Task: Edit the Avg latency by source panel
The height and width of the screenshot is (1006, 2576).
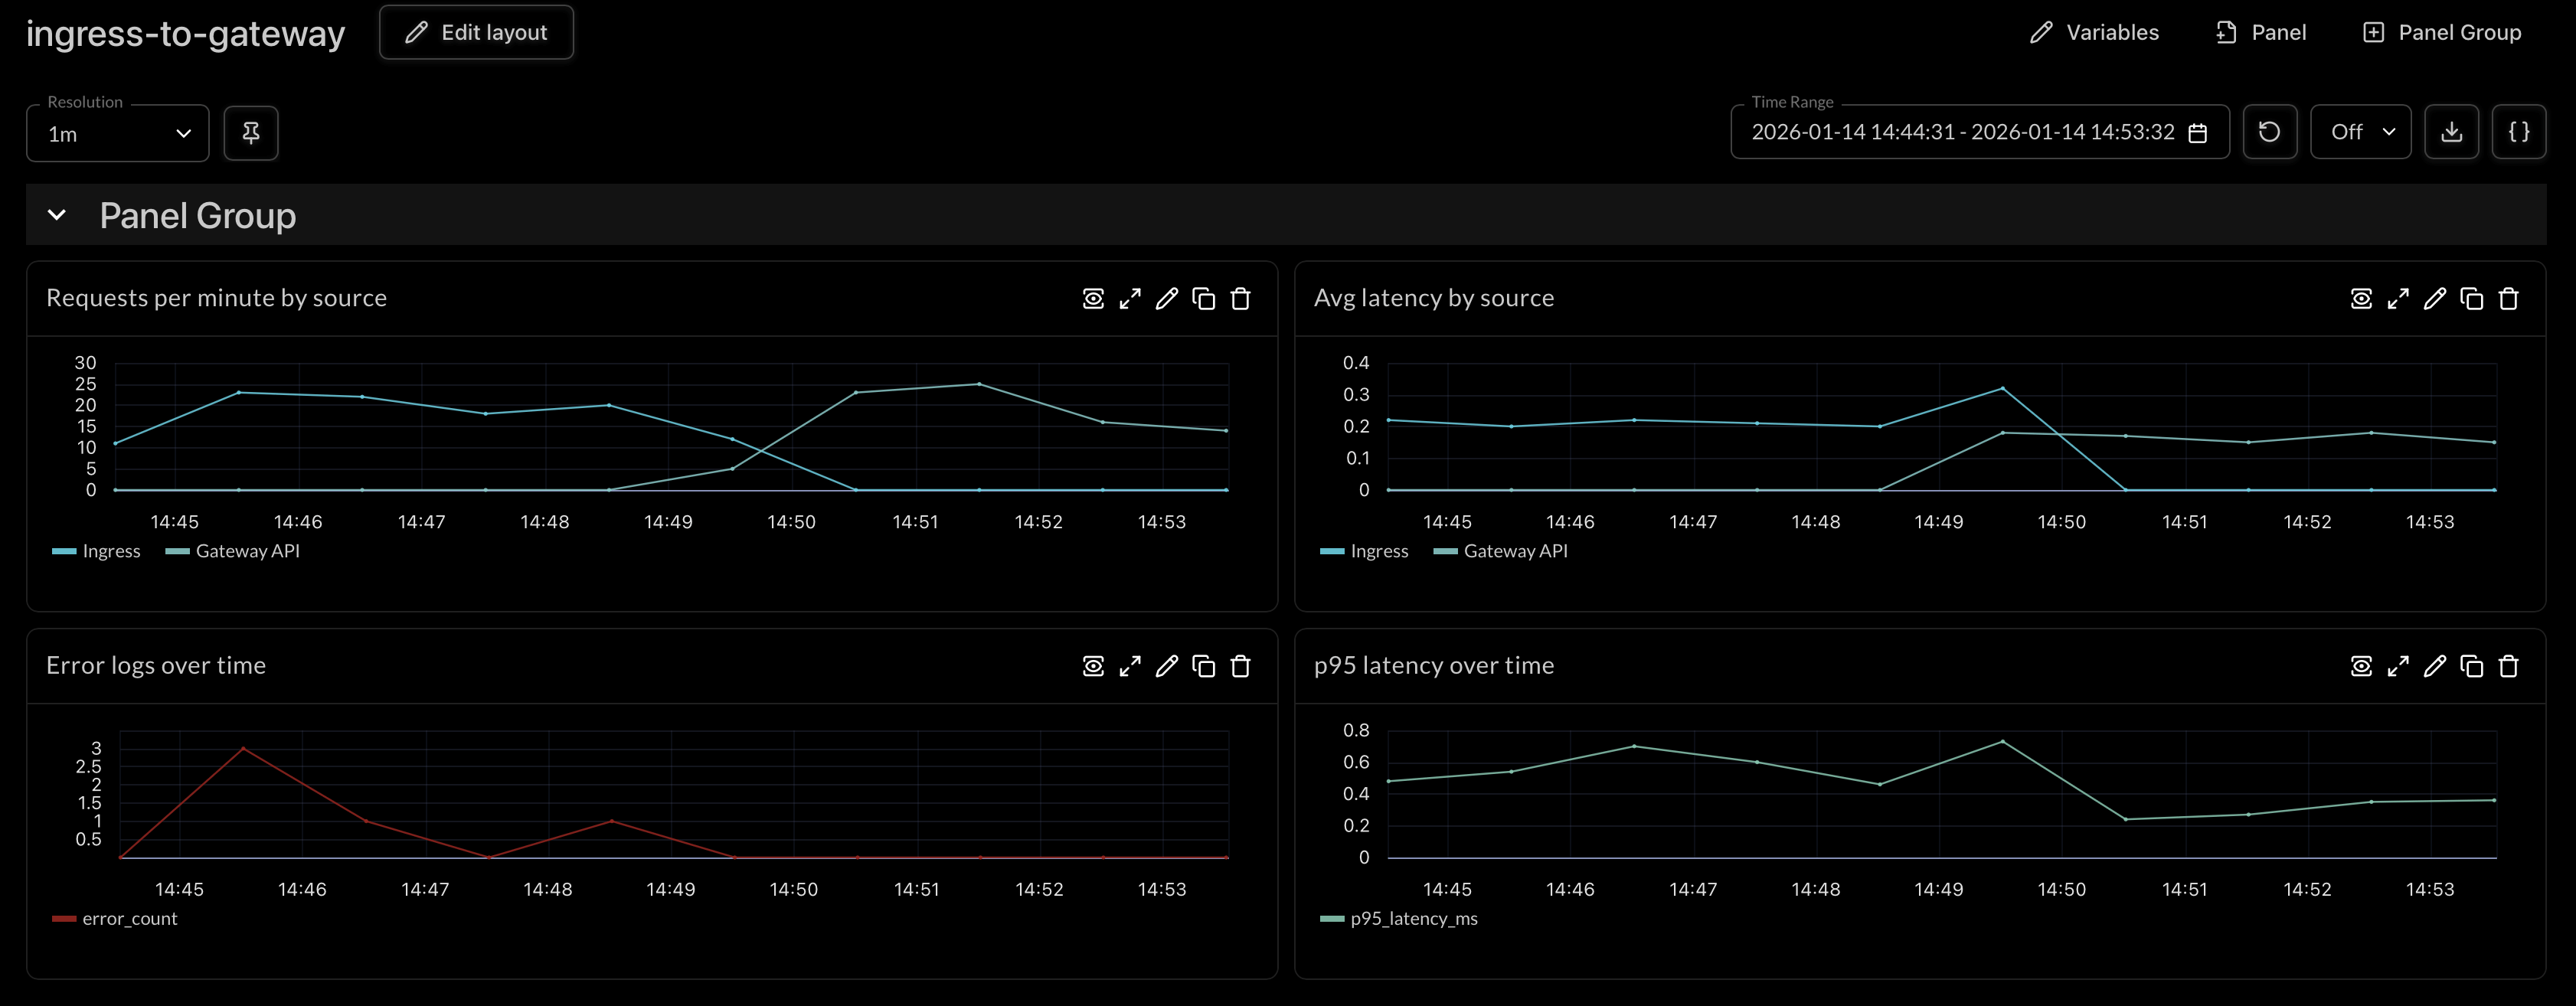Action: point(2434,299)
